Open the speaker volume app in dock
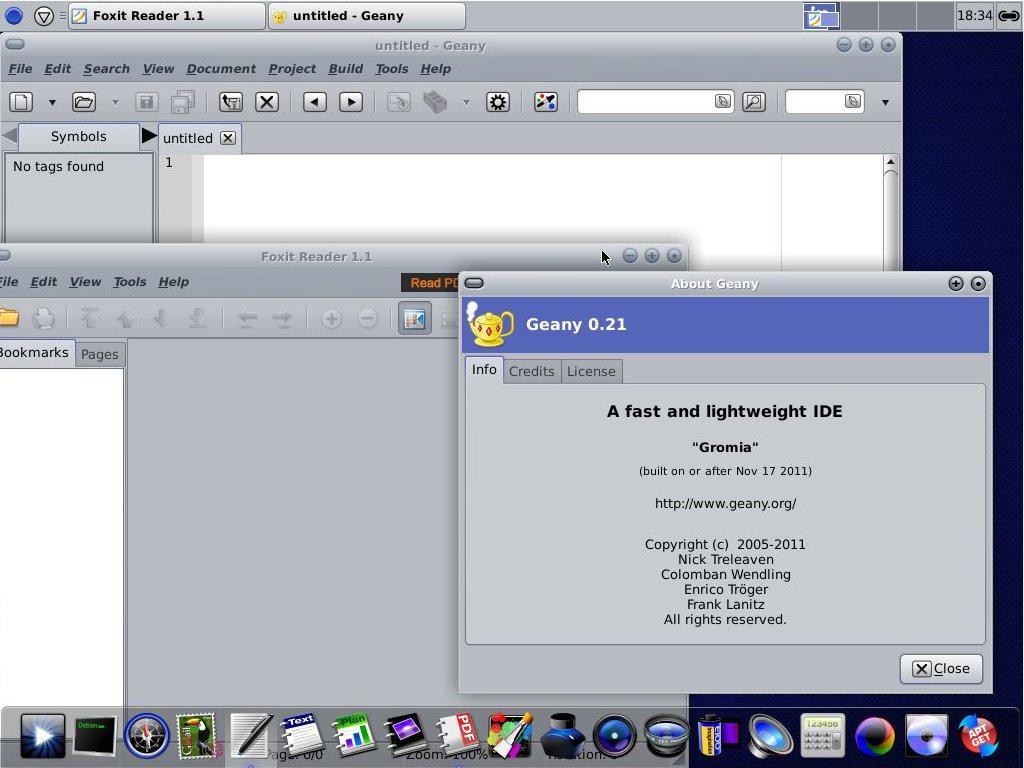 (770, 735)
